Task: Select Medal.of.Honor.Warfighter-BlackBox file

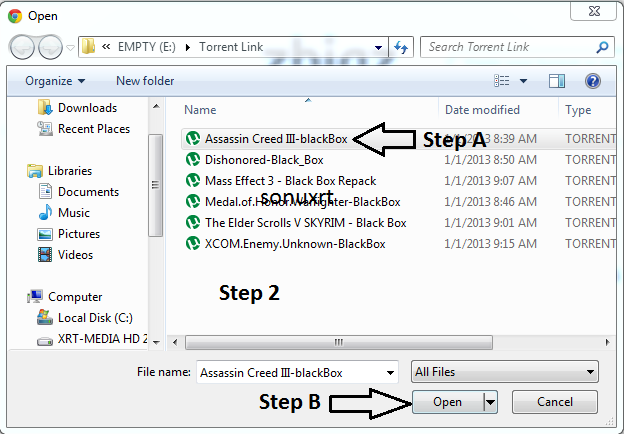Action: point(302,202)
